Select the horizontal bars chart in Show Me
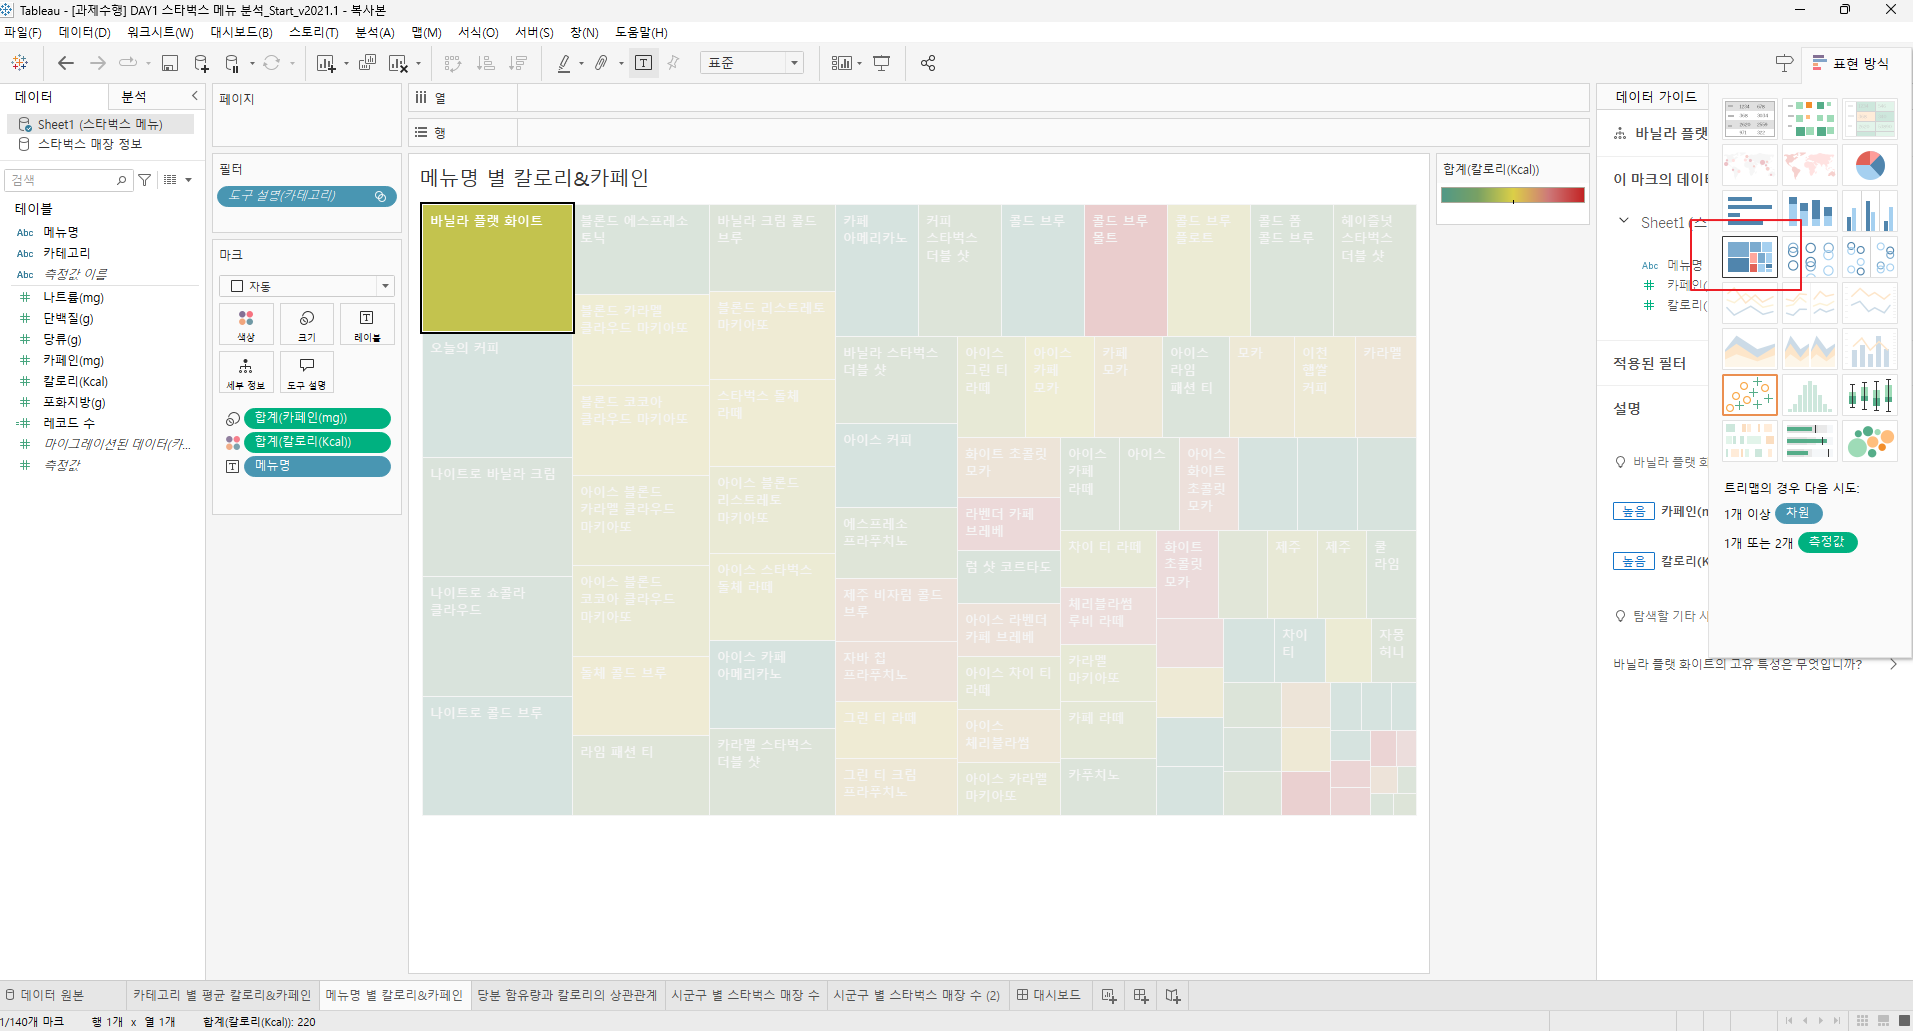 point(1750,211)
